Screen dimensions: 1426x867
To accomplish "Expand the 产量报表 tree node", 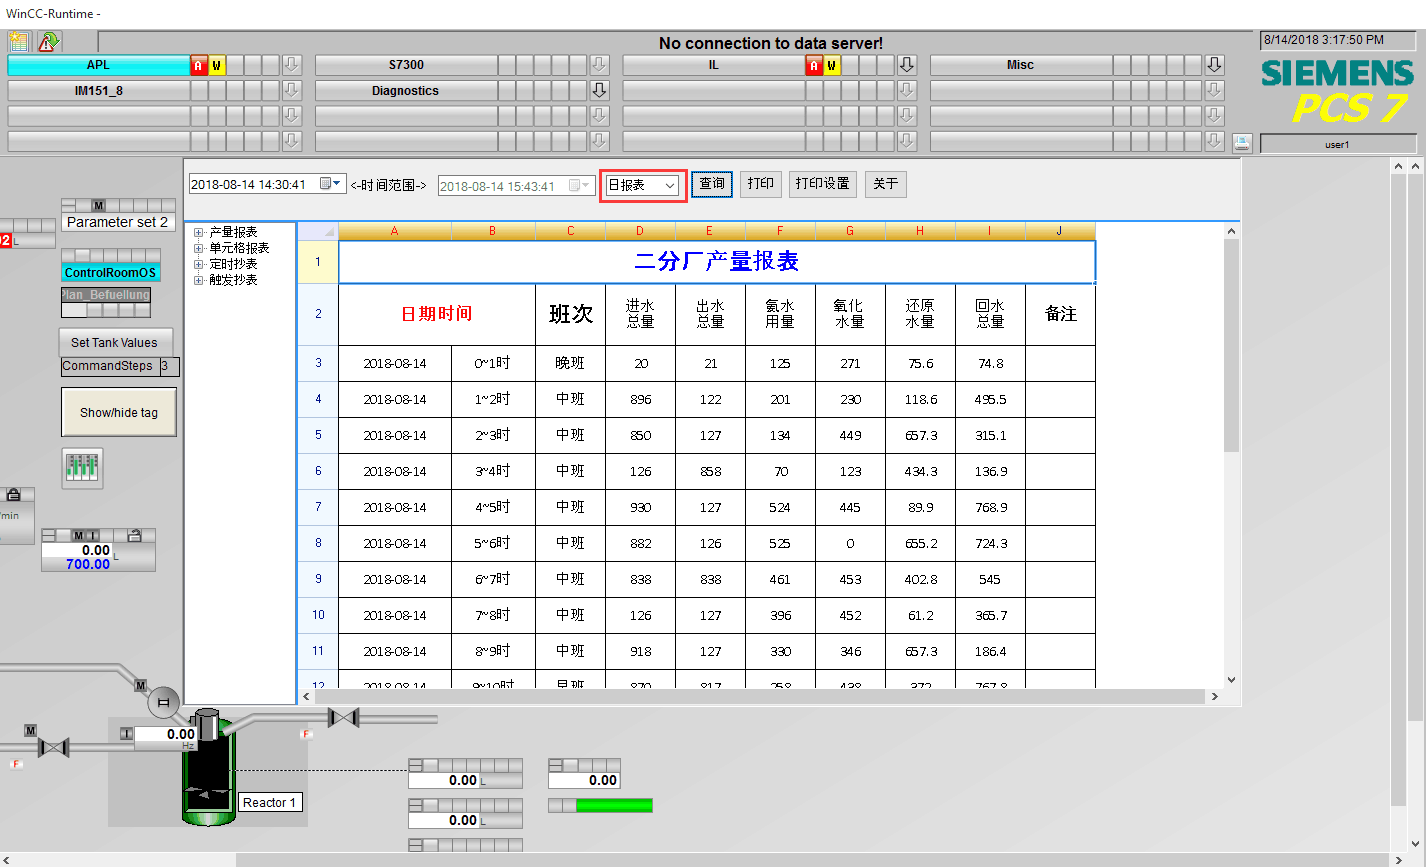I will coord(199,232).
